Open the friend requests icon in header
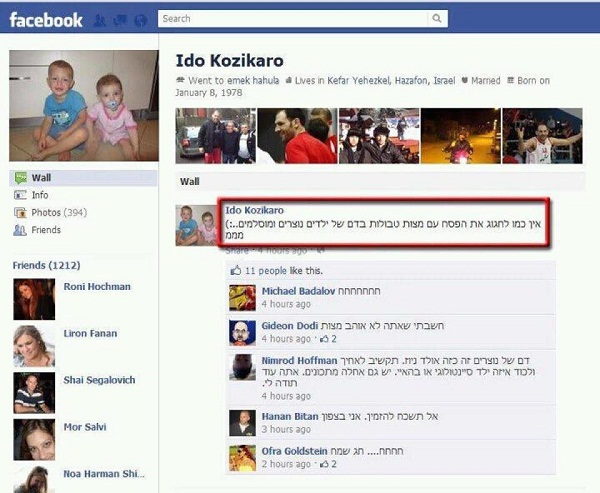 click(99, 20)
